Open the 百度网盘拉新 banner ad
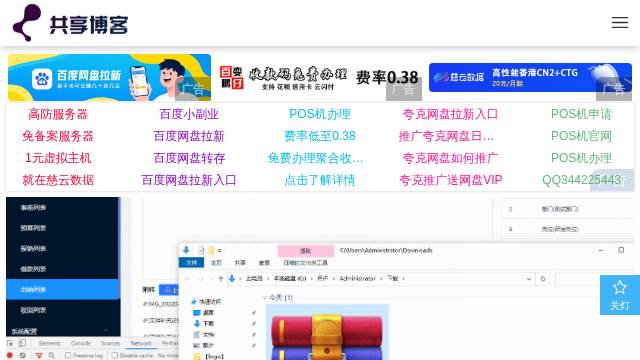 click(x=109, y=78)
